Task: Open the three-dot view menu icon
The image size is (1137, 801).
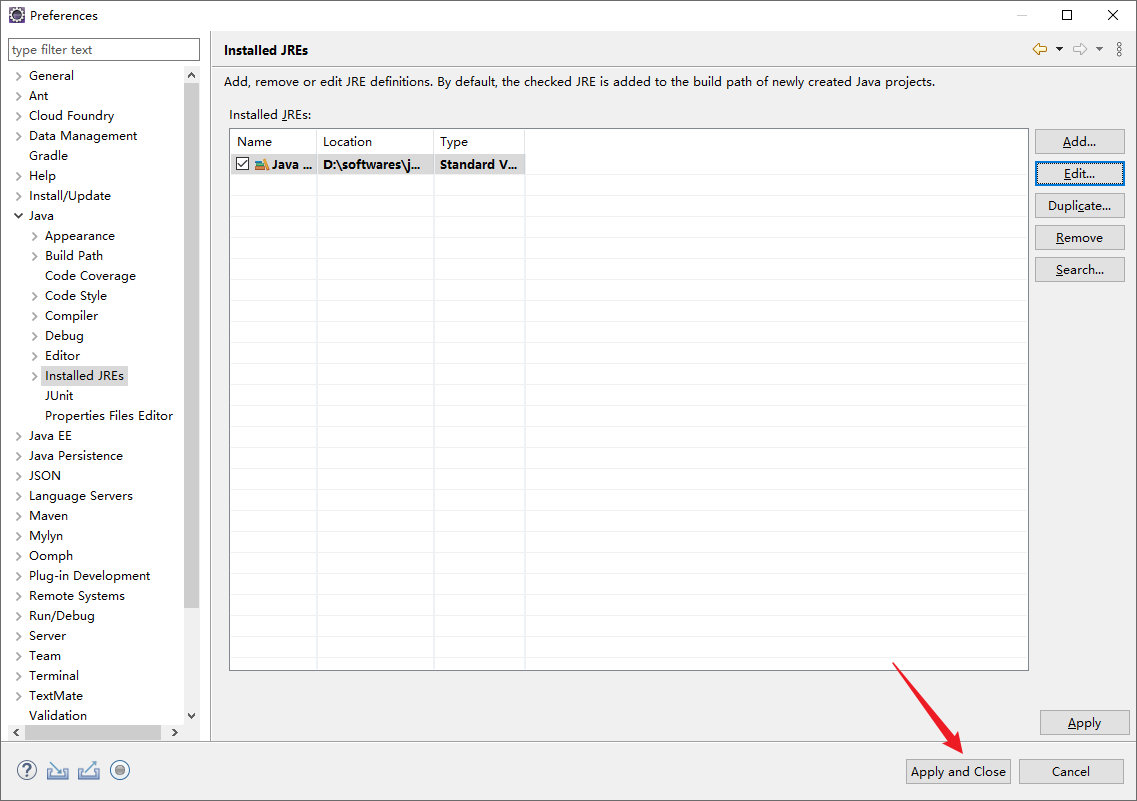Action: coord(1119,50)
